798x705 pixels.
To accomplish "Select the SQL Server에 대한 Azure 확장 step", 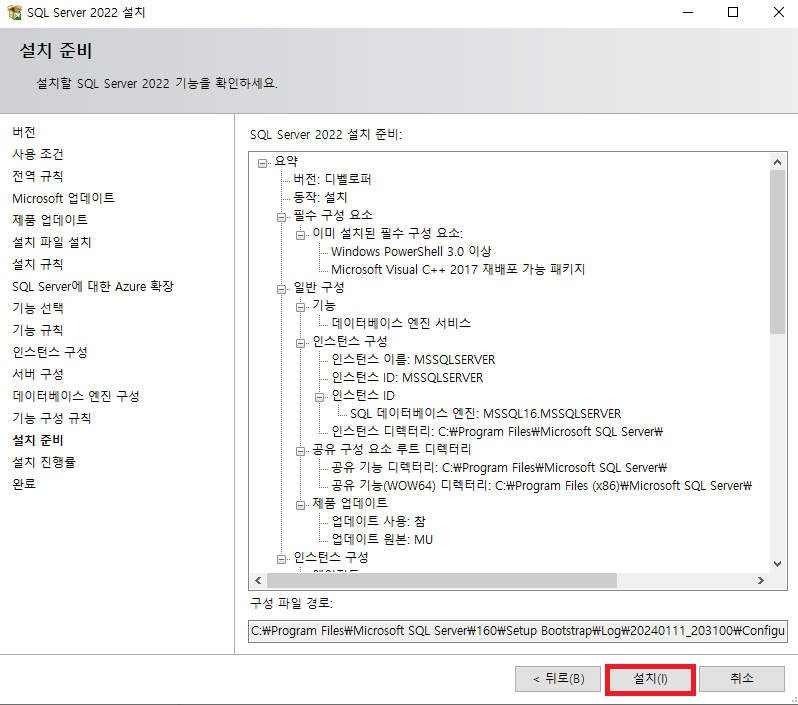I will (93, 286).
